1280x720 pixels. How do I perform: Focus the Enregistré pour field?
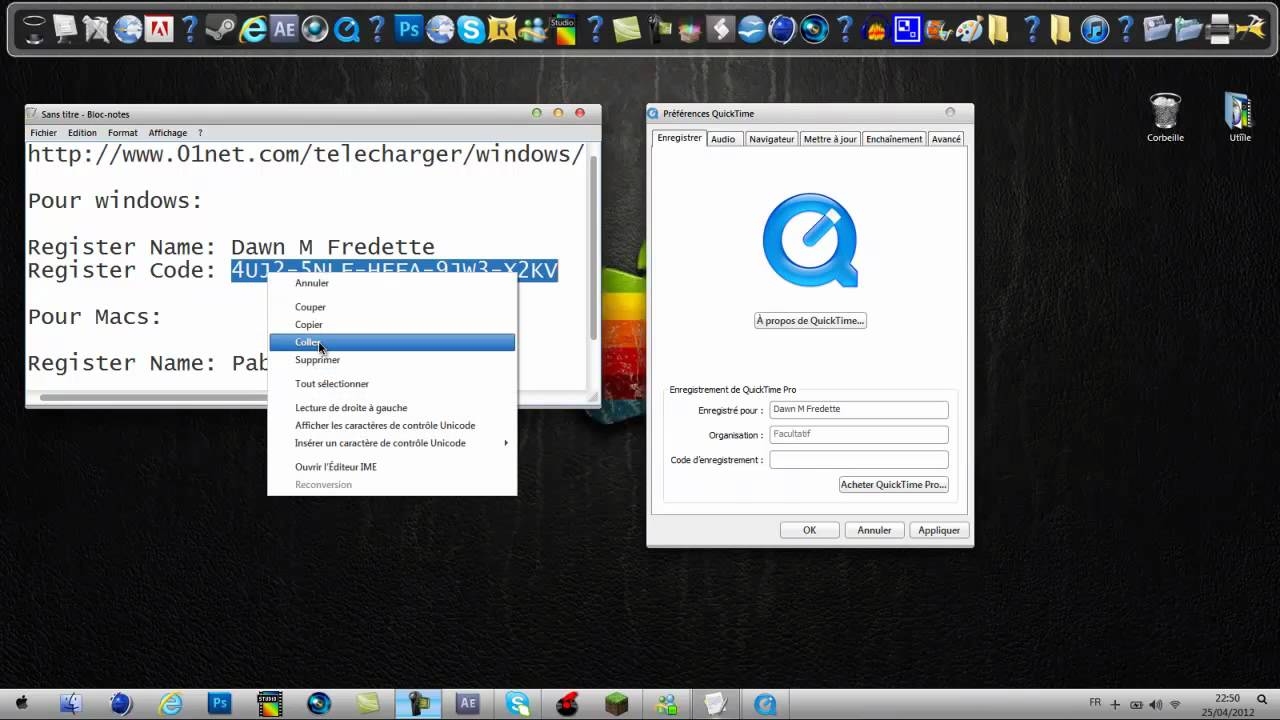click(x=859, y=409)
